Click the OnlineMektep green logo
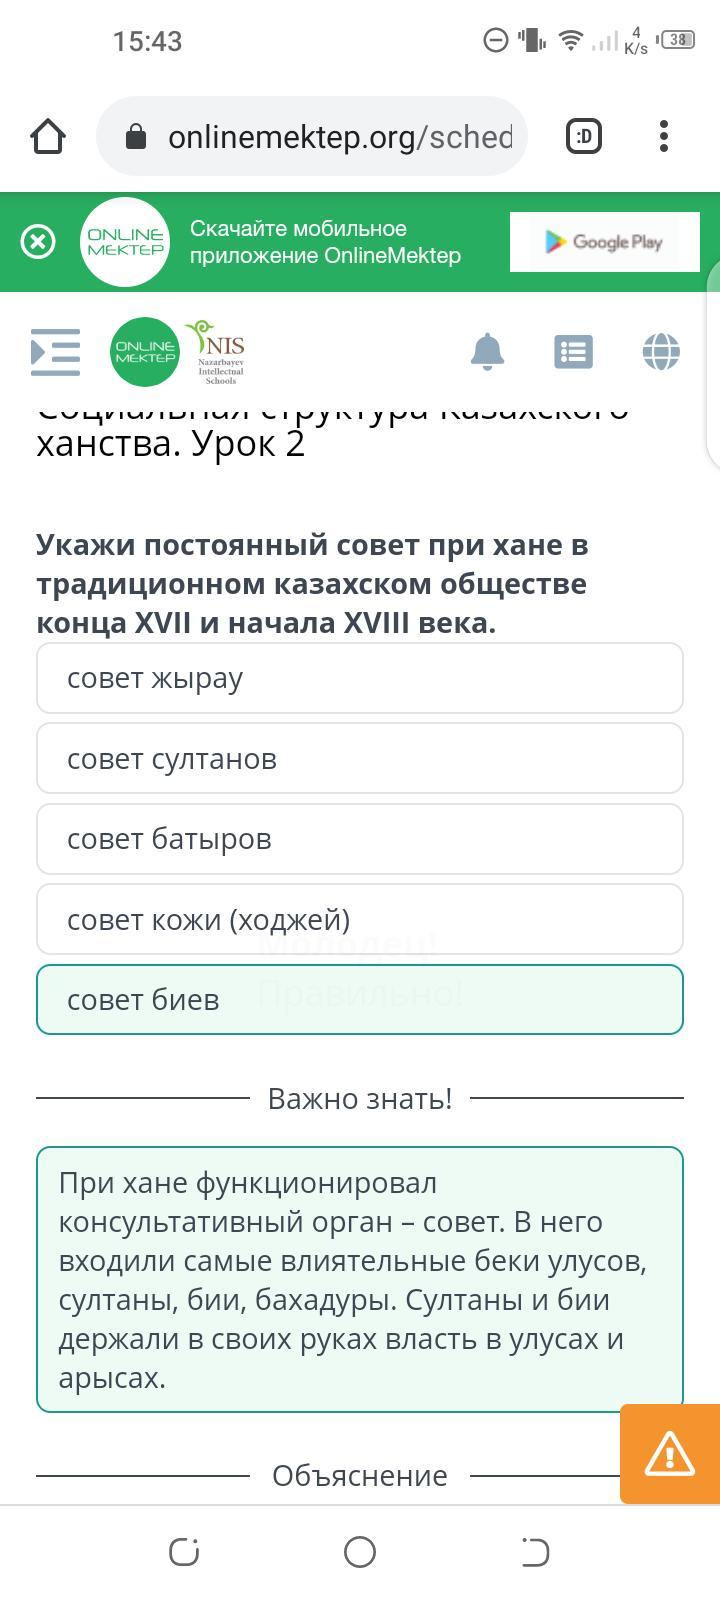720x1600 pixels. (x=145, y=352)
